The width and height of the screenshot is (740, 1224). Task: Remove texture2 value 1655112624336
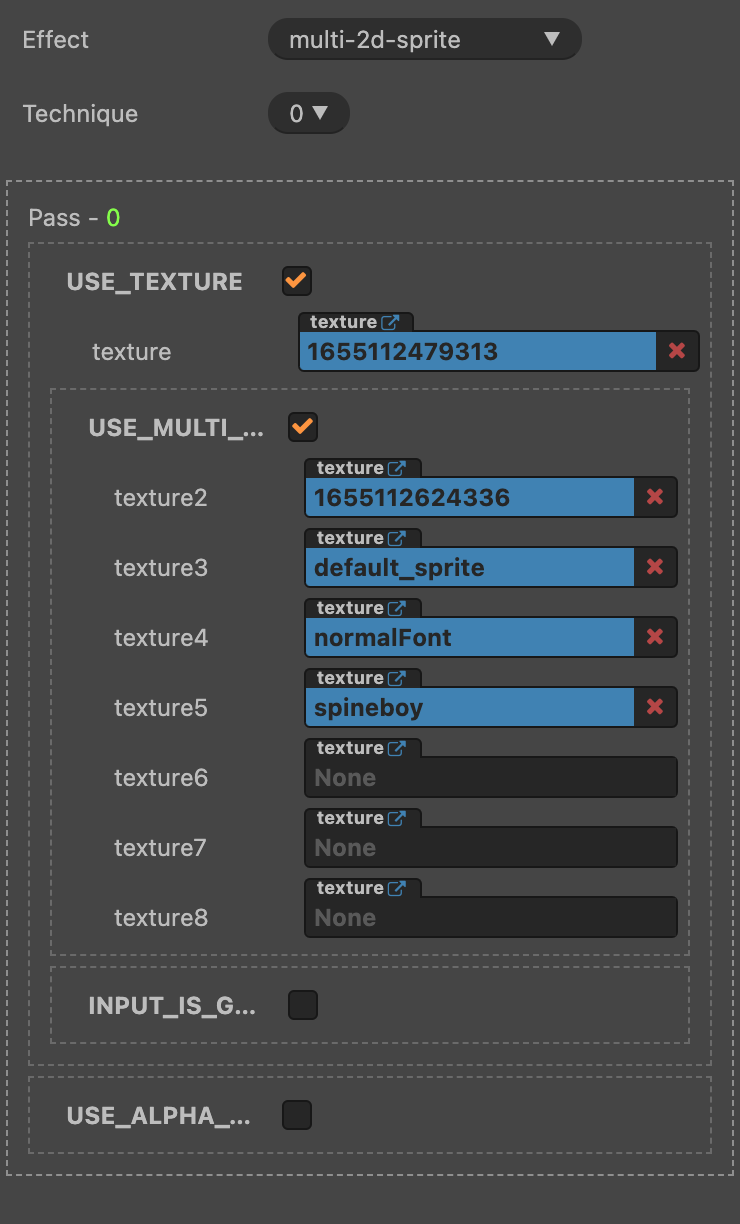tap(655, 497)
